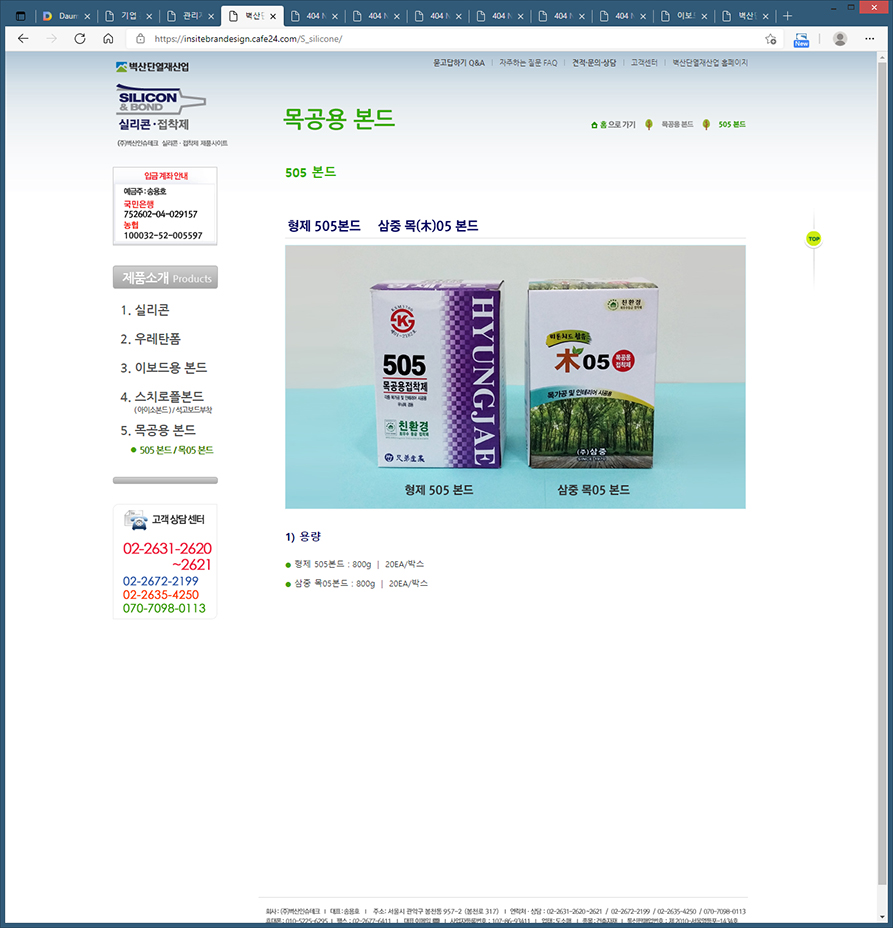Viewport: 893px width, 928px height.
Task: Open a new tab with plus
Action: coord(787,16)
